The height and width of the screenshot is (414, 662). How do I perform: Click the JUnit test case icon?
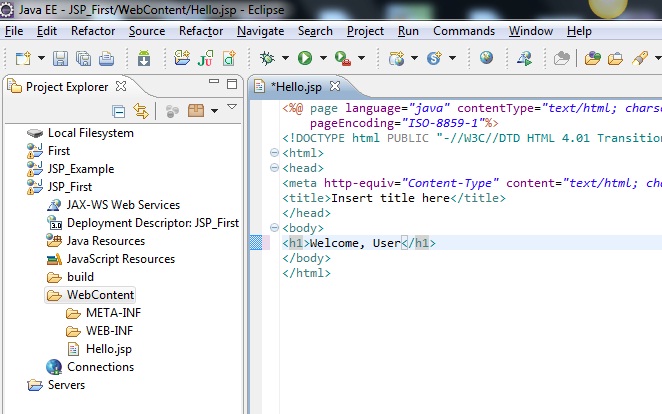(x=205, y=58)
